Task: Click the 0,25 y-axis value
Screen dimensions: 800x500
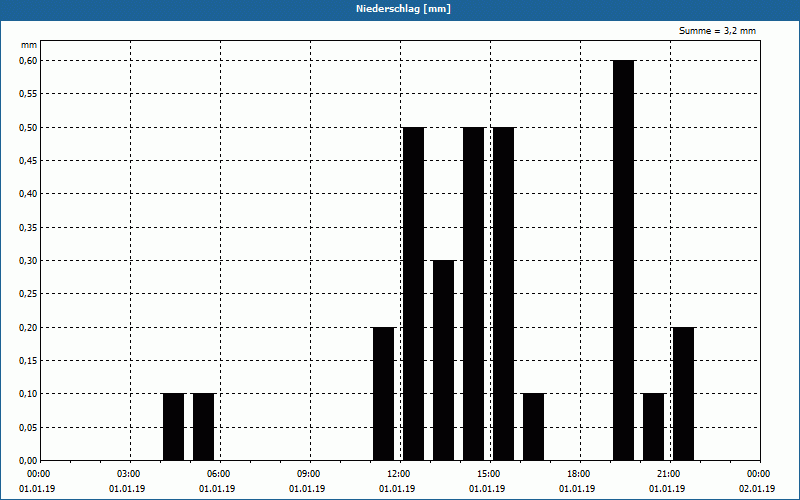Action: (28, 294)
